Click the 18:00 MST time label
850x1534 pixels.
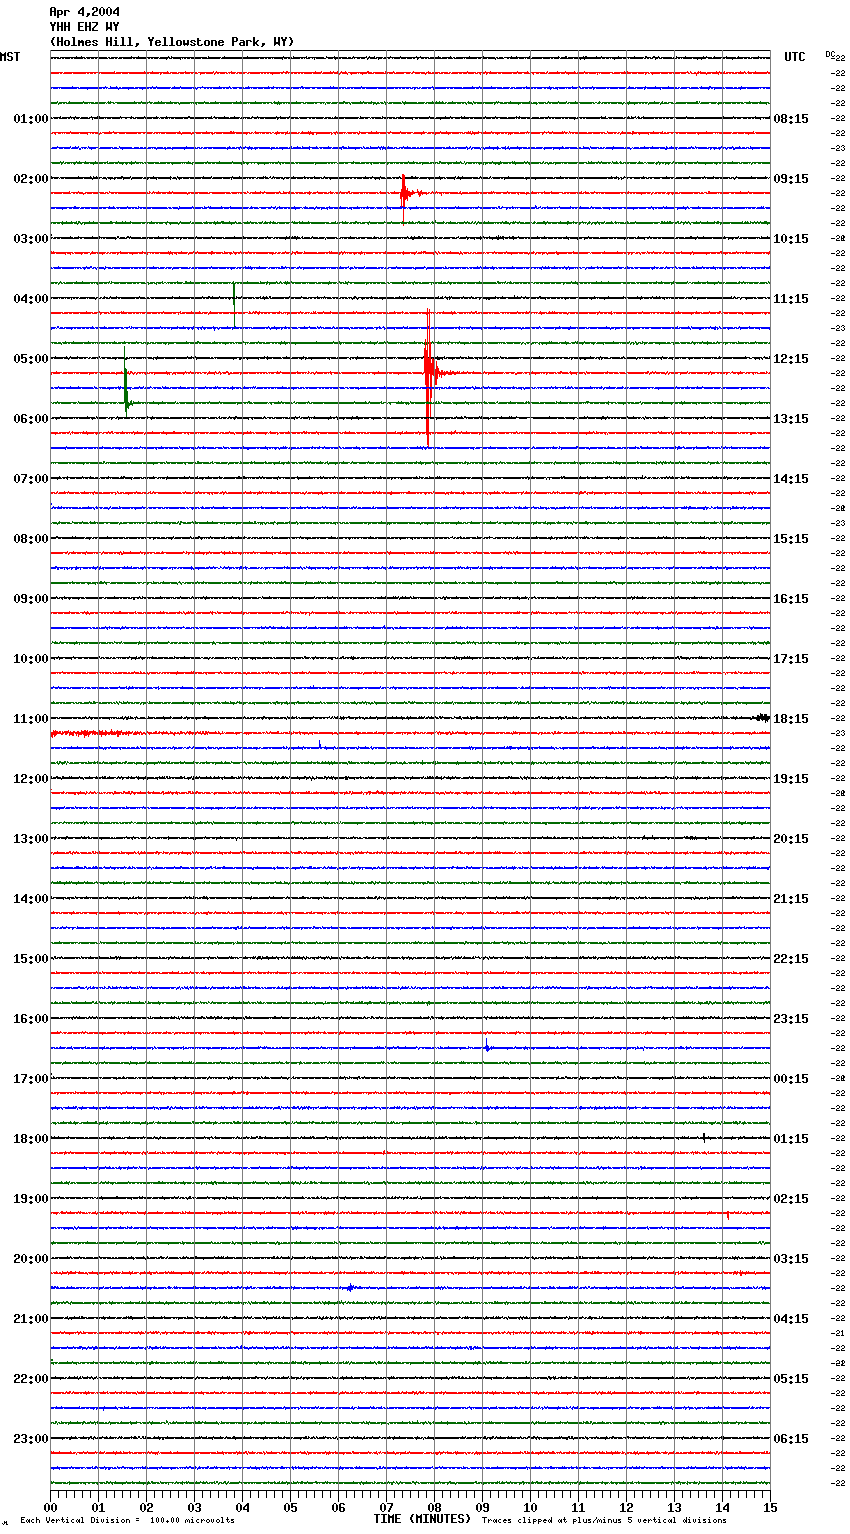point(31,1139)
